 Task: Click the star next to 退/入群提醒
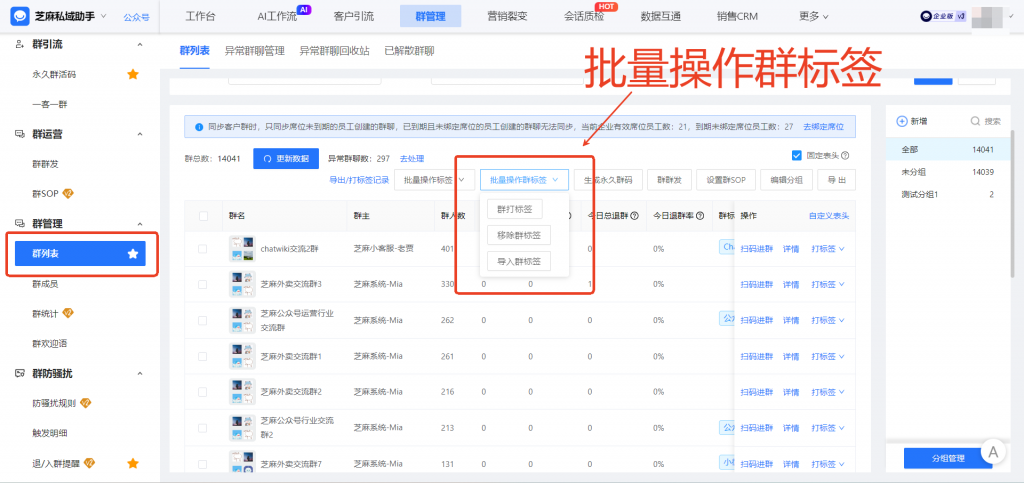pos(133,463)
